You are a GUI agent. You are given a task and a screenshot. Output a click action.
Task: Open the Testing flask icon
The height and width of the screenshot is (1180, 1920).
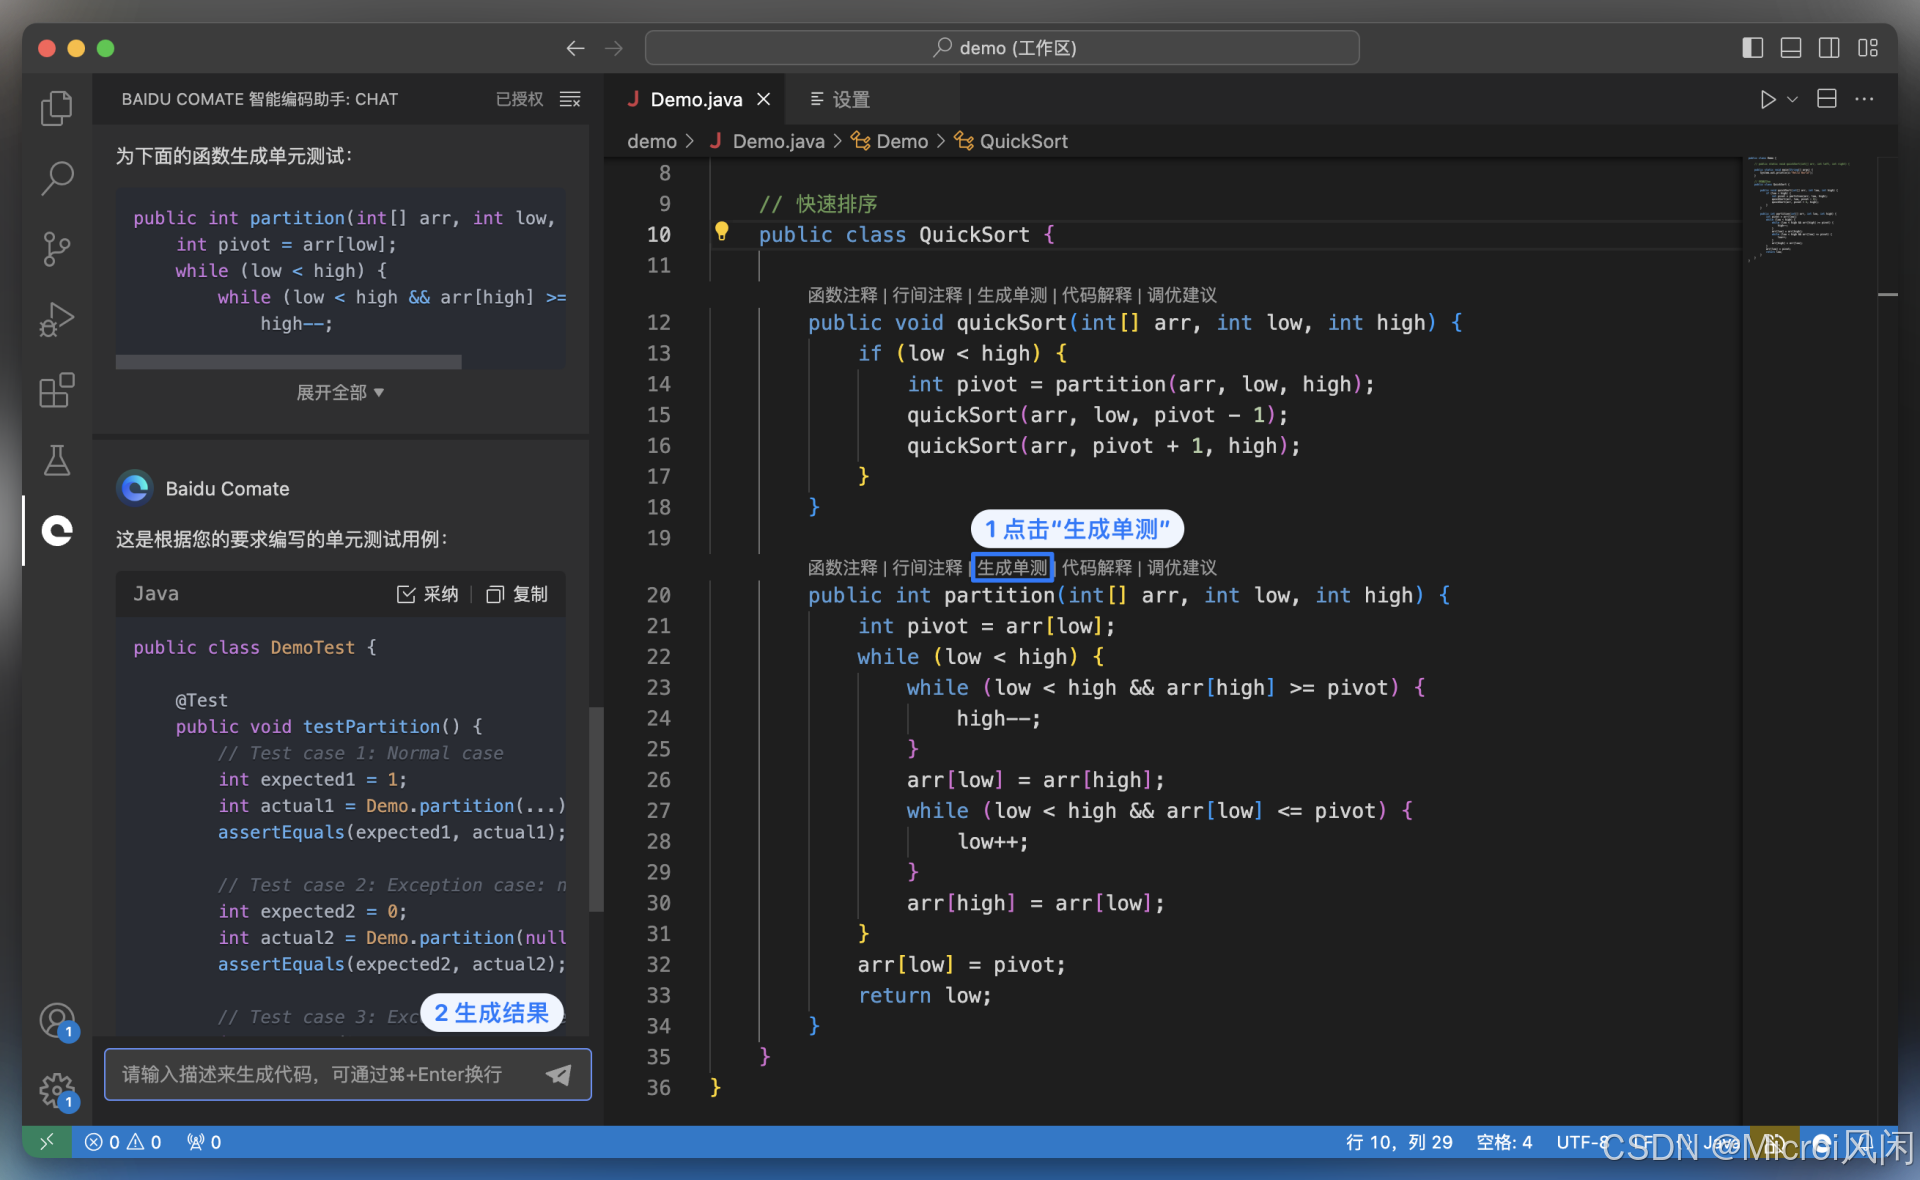[56, 460]
